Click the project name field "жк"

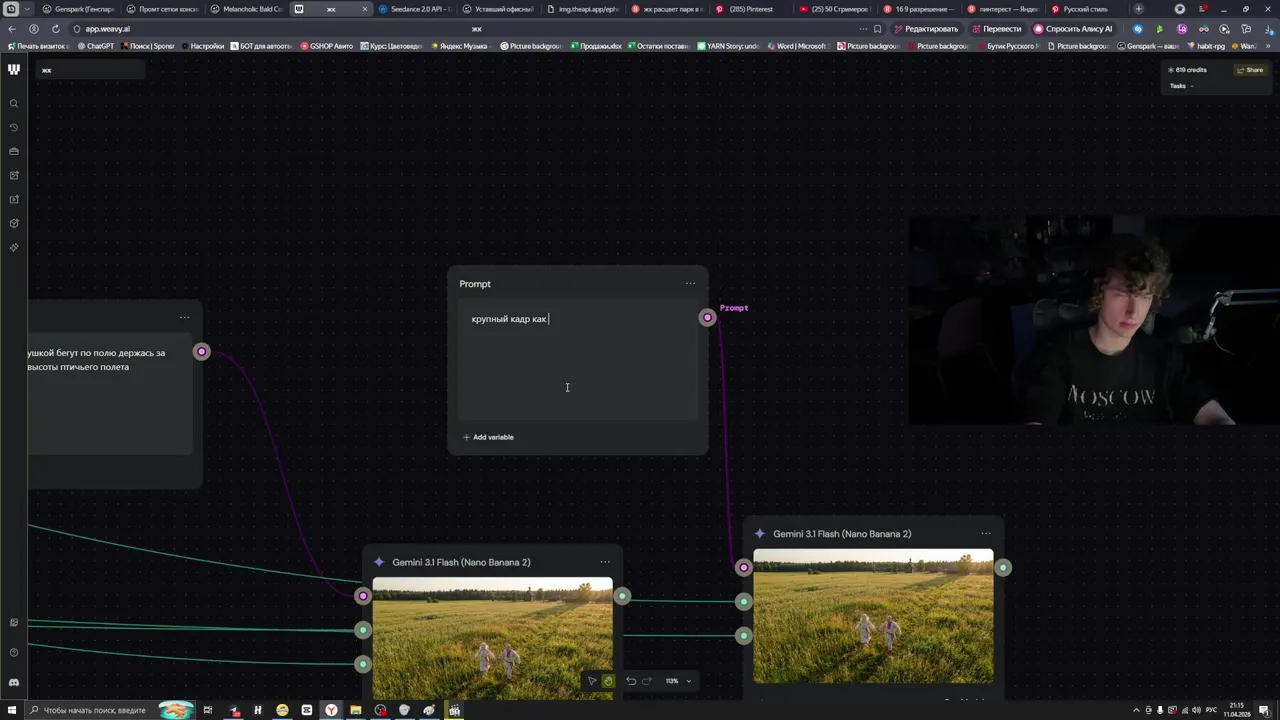click(x=90, y=70)
